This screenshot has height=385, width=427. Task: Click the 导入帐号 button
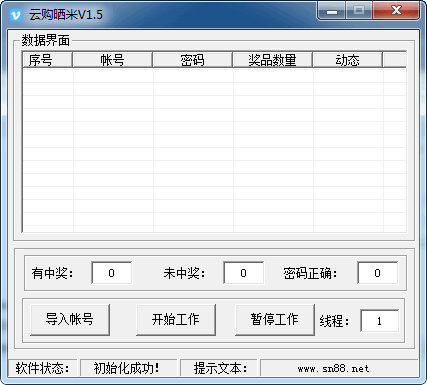(70, 319)
